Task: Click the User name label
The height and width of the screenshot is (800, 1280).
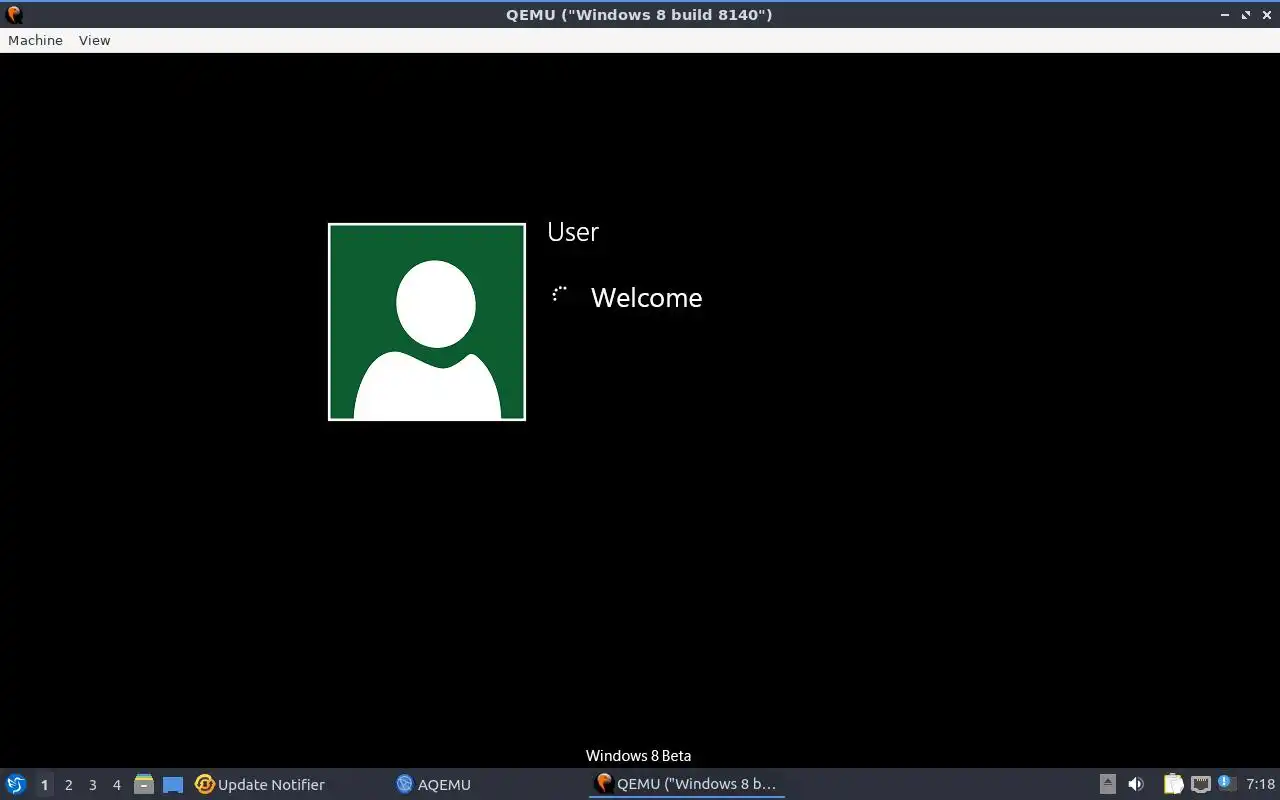Action: pyautogui.click(x=573, y=232)
